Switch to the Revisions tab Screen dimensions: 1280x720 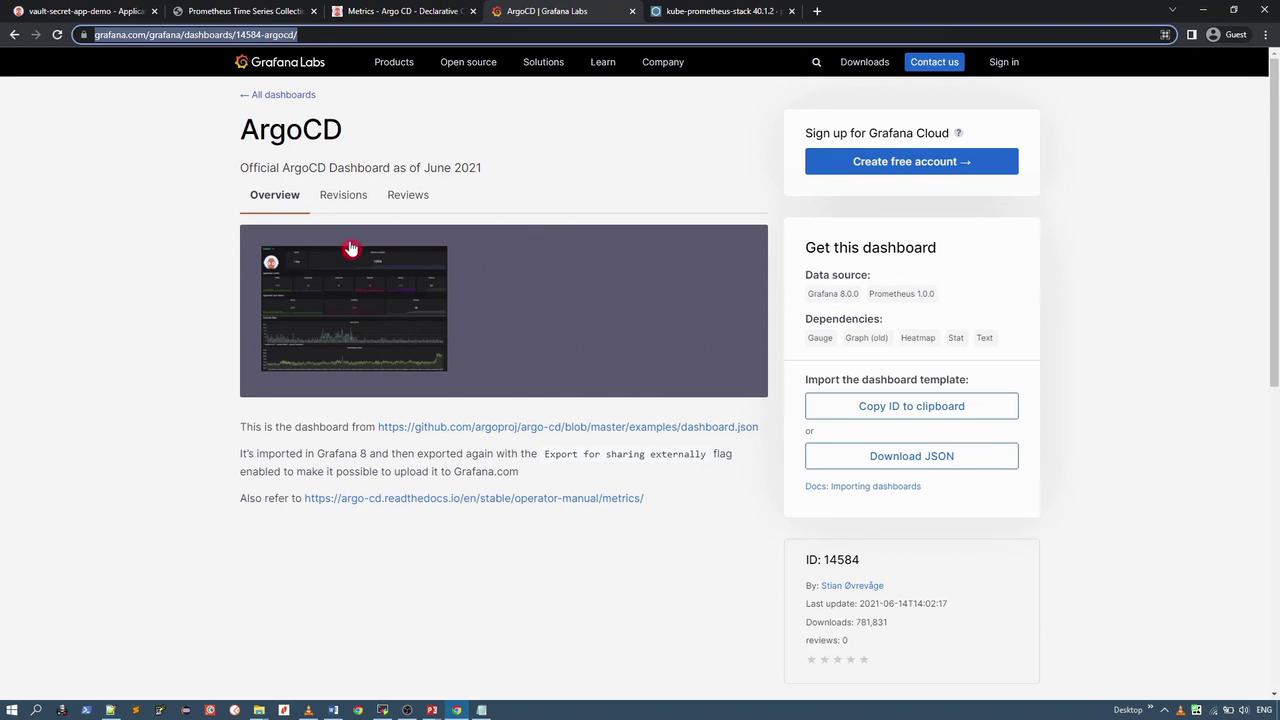point(343,195)
